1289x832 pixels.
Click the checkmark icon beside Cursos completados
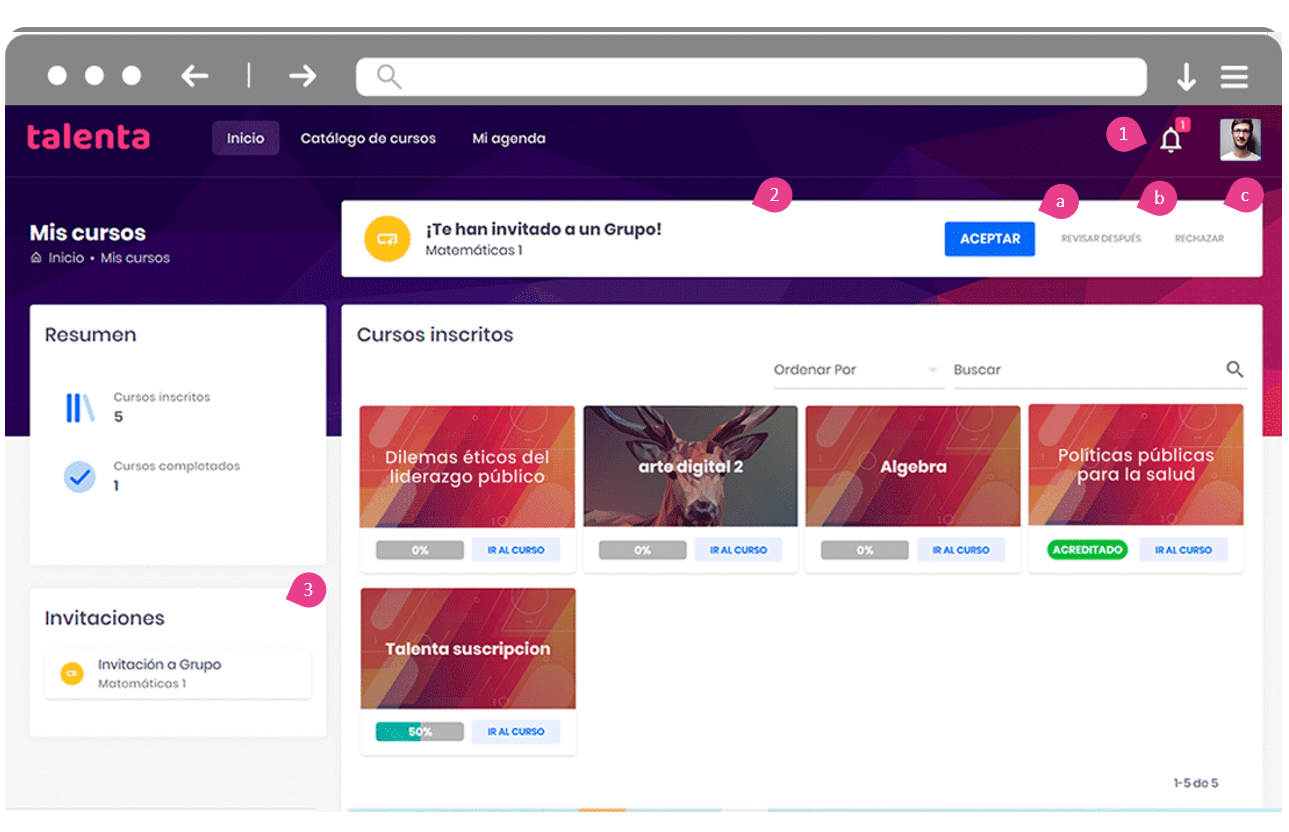tap(80, 476)
